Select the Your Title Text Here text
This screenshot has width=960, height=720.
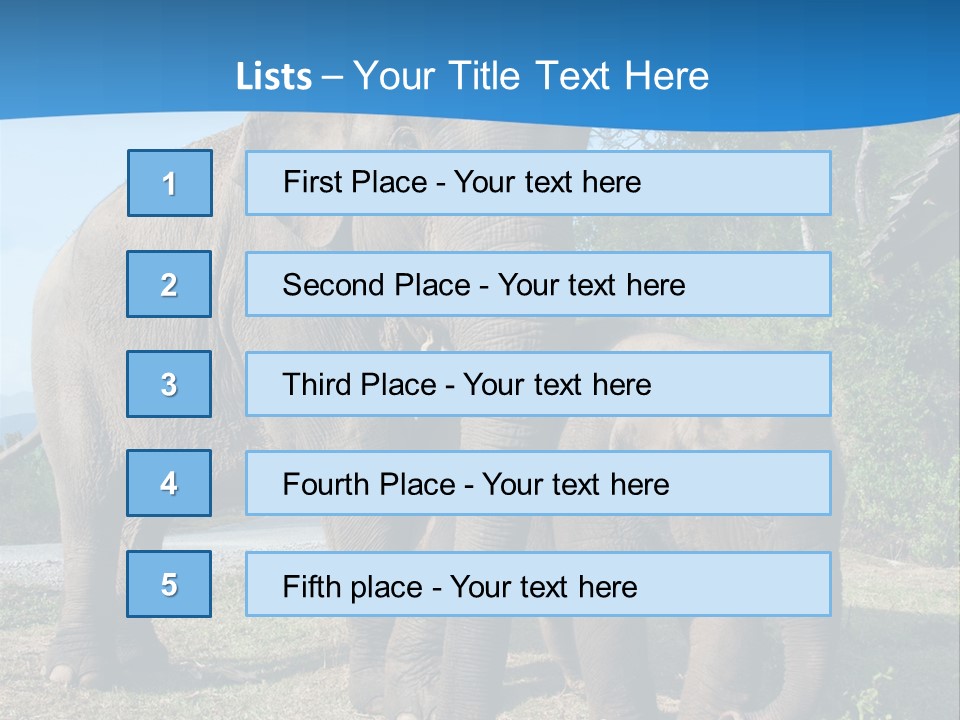[x=531, y=76]
